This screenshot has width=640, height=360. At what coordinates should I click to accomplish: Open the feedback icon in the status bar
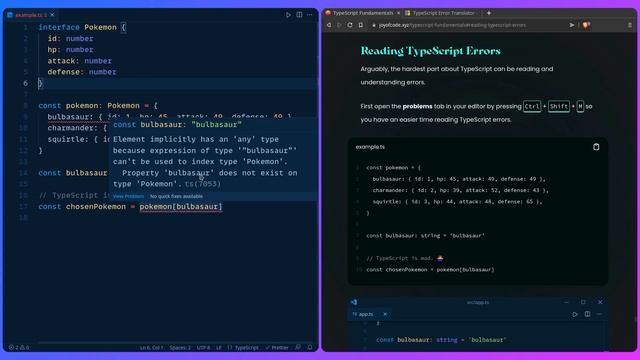coord(298,347)
